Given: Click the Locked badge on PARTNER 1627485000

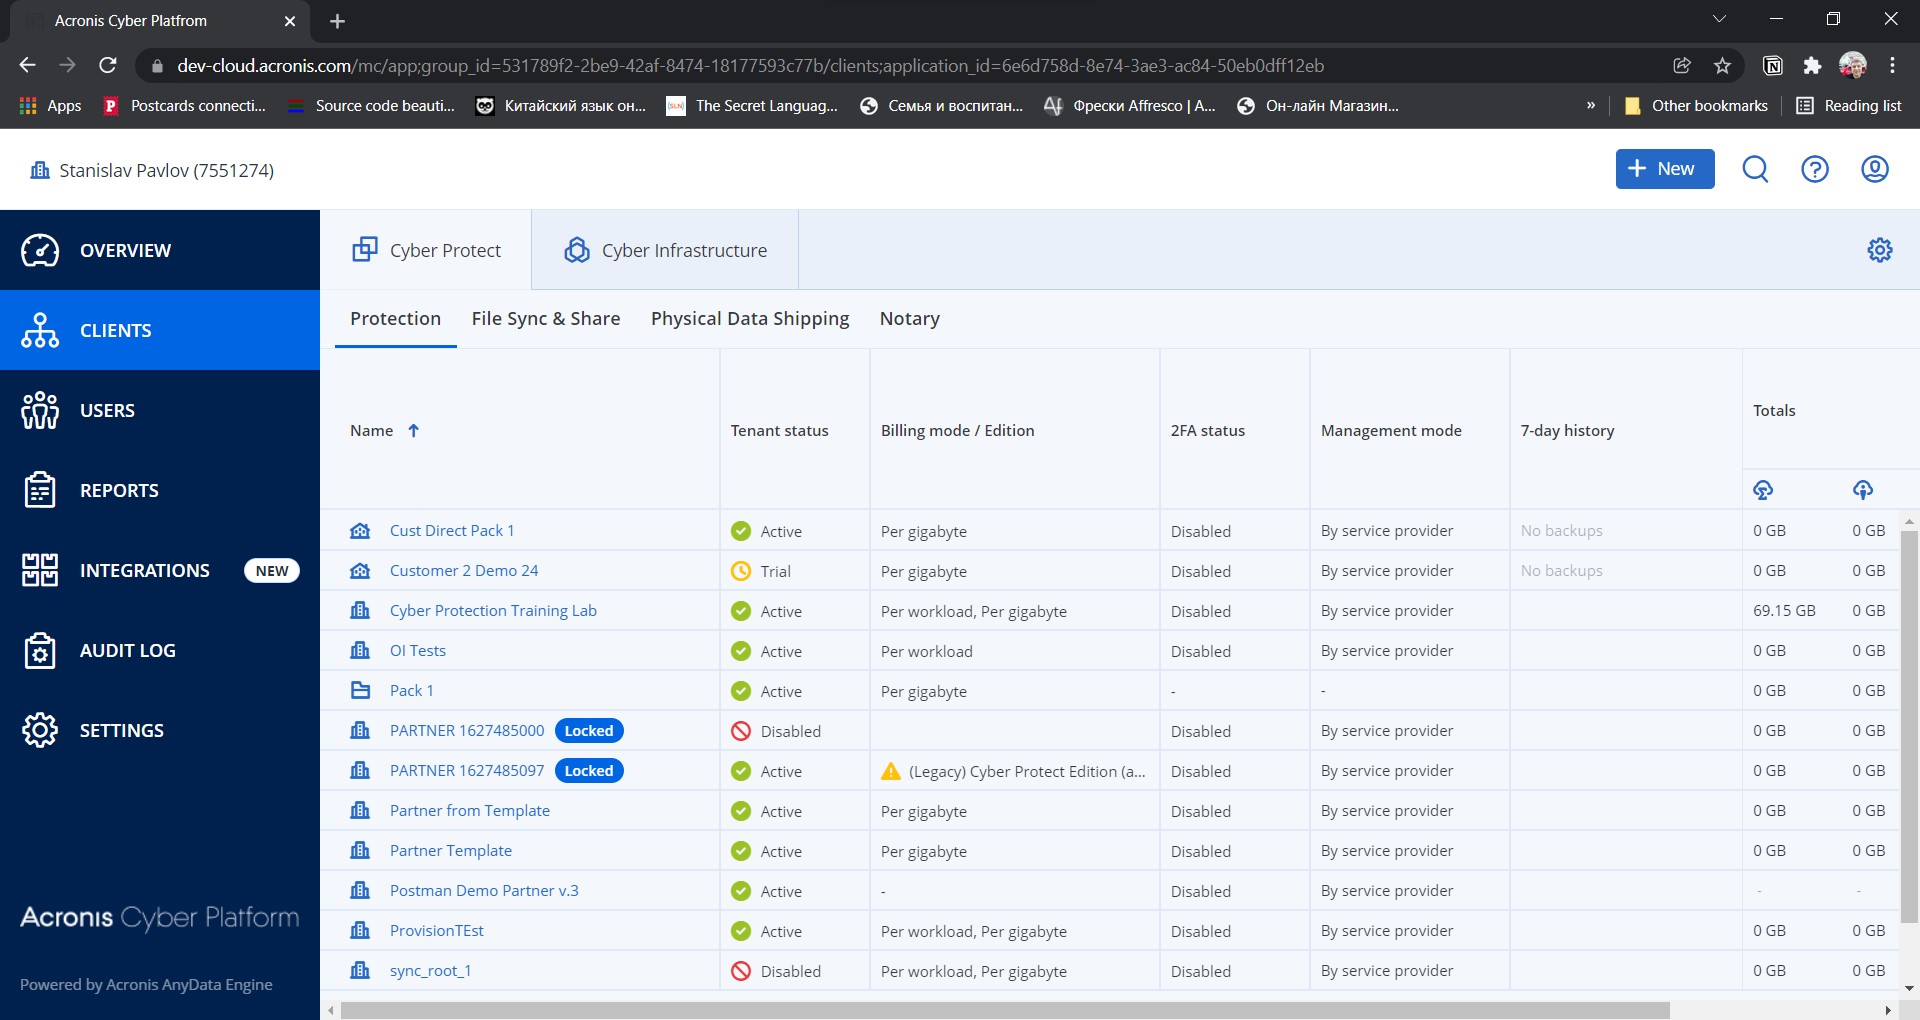Looking at the screenshot, I should coord(589,731).
